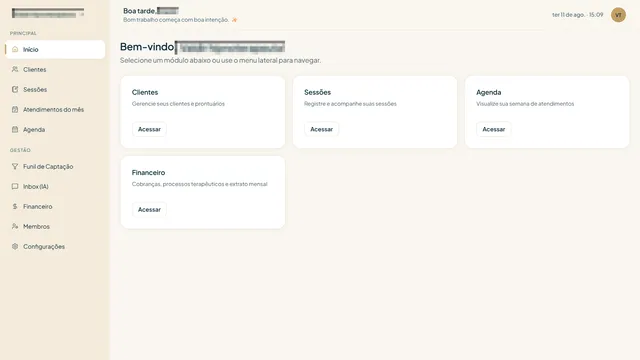Click the 'Boa tarde' greeting

click(140, 11)
